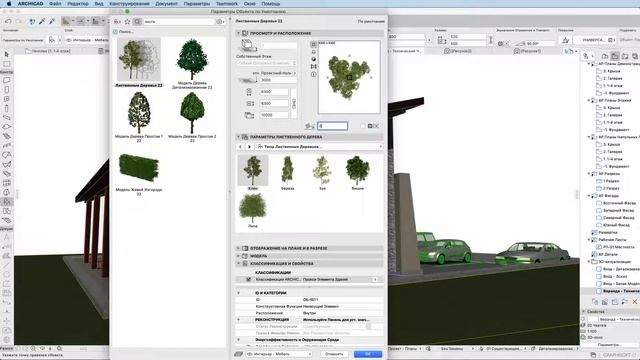The height and width of the screenshot is (360, 640).
Task: Select the Marquee tool in the toolbox
Action: 7,64
